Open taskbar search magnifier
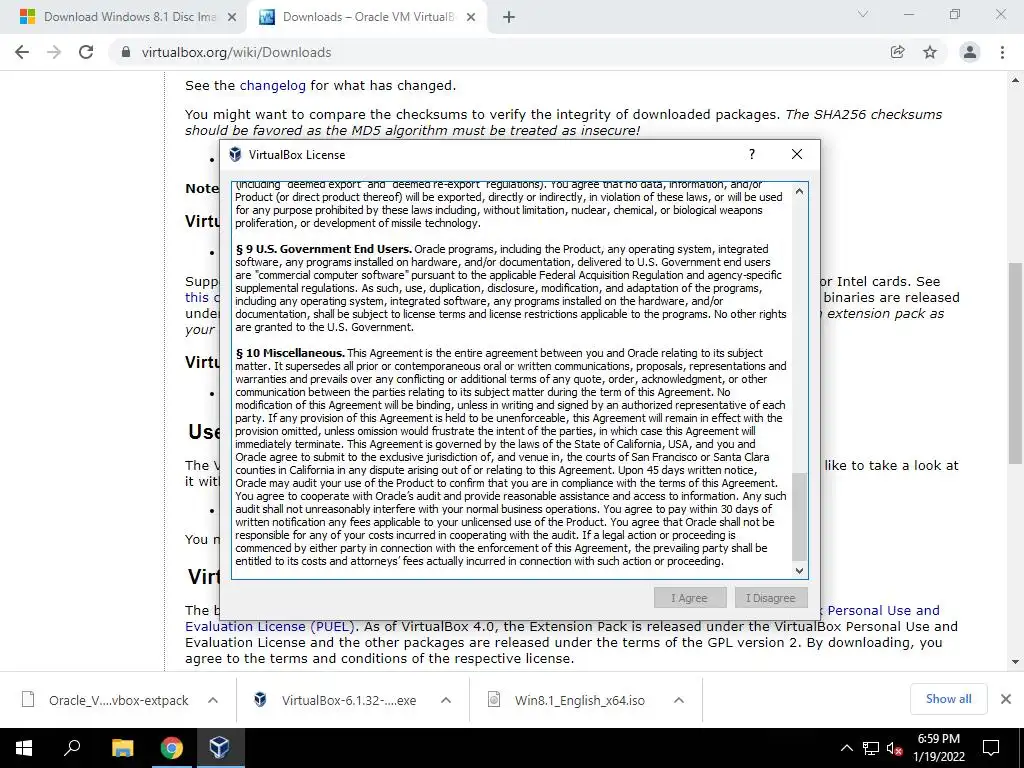 point(72,748)
